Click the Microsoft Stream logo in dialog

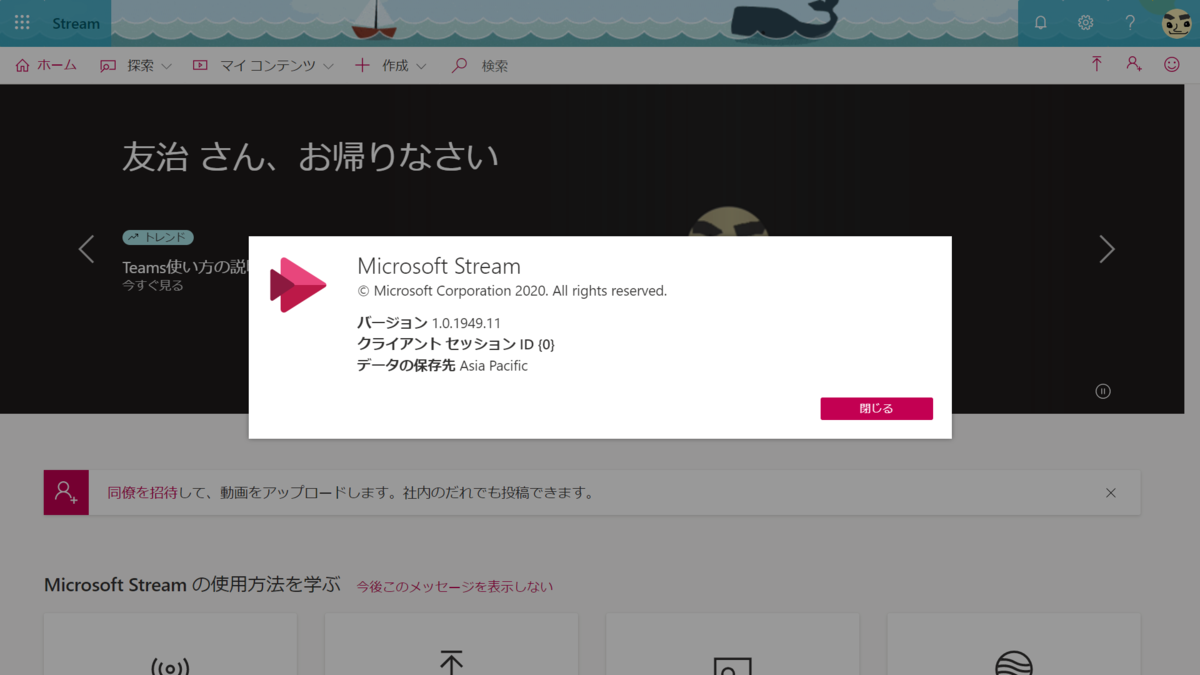click(298, 285)
